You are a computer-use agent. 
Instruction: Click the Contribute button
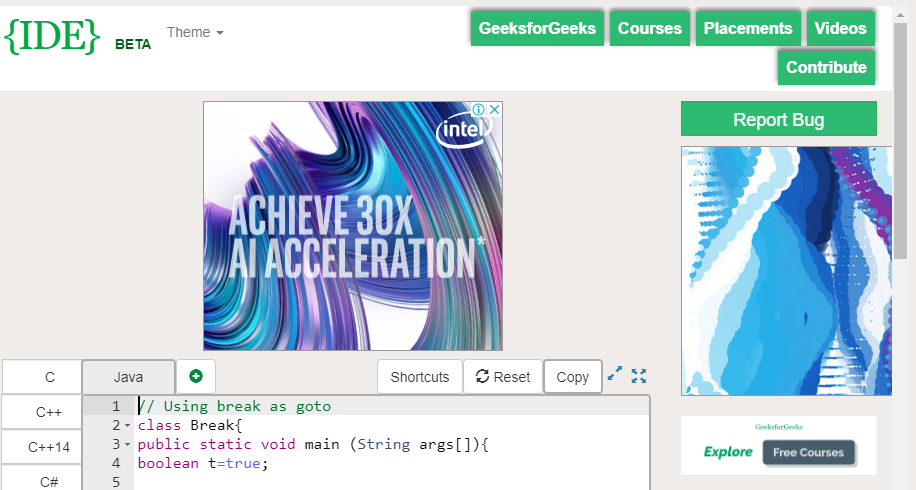[826, 67]
